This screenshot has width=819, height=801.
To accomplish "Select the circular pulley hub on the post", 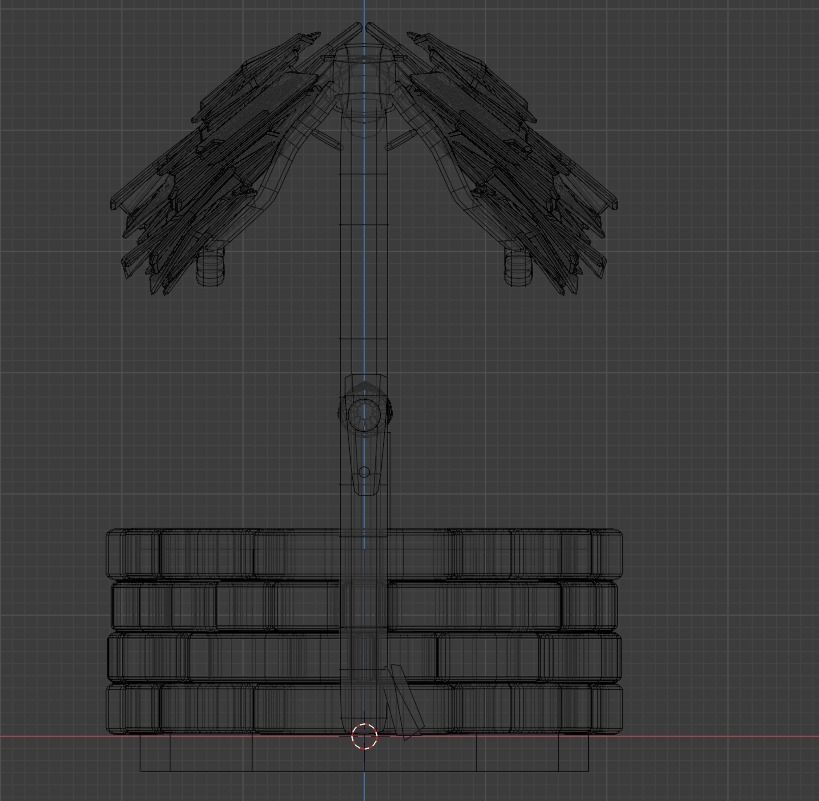I will point(364,413).
